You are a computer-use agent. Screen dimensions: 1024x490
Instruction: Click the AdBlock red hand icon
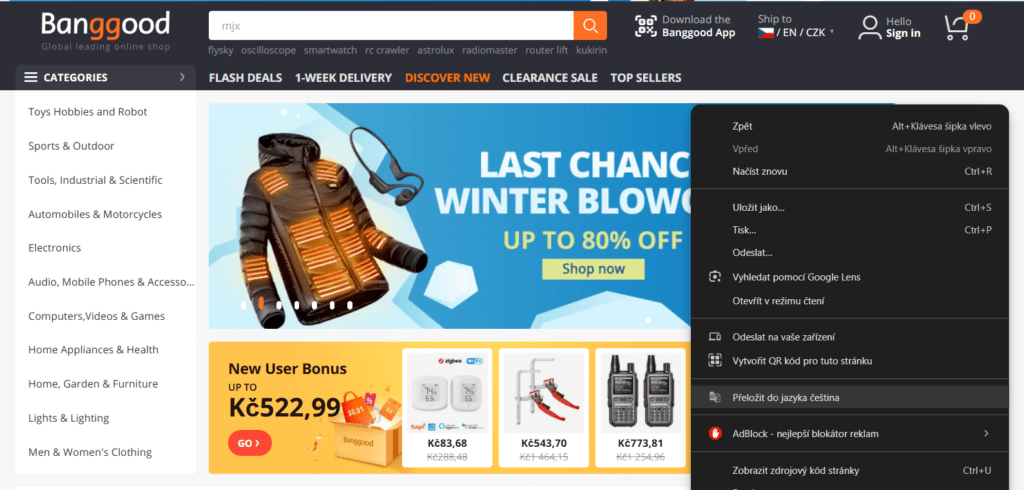pos(715,433)
